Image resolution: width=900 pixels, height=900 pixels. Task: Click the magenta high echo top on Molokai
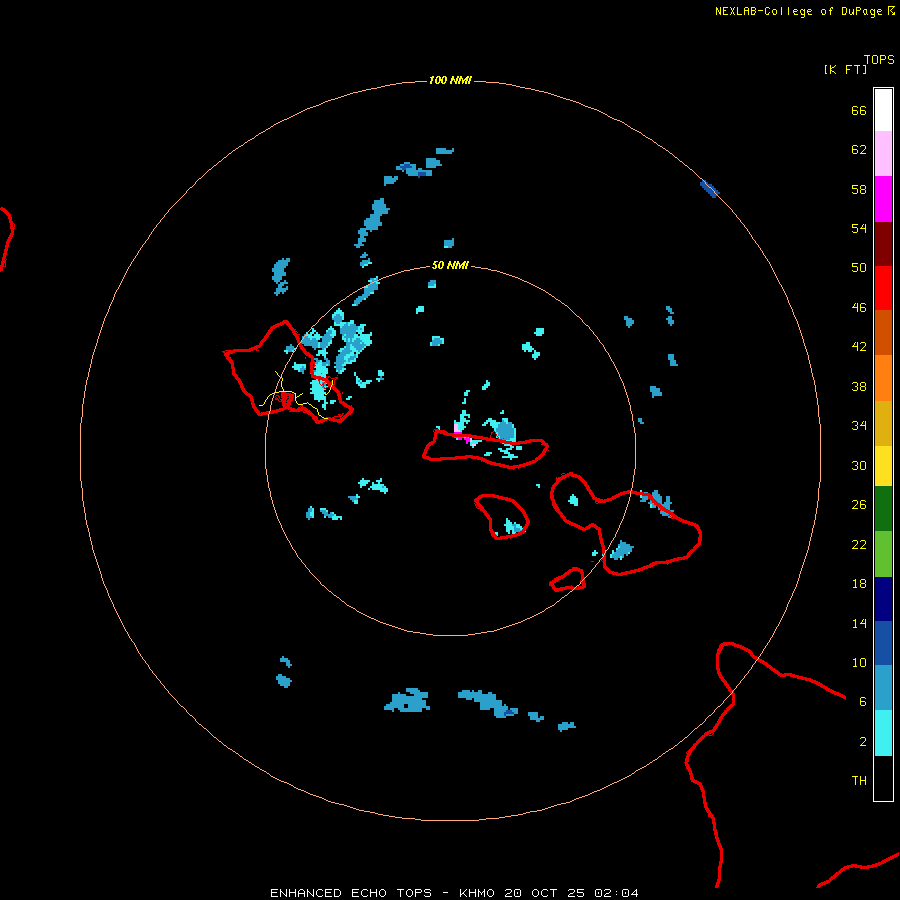(462, 435)
